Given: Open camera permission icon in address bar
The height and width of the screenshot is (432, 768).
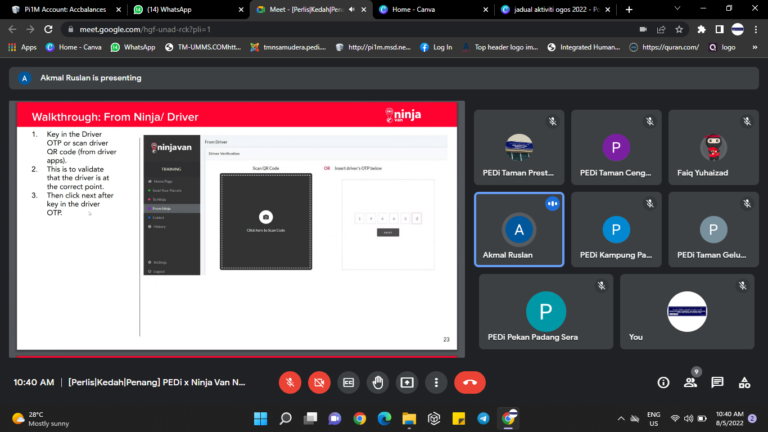Looking at the screenshot, I should coord(643,29).
